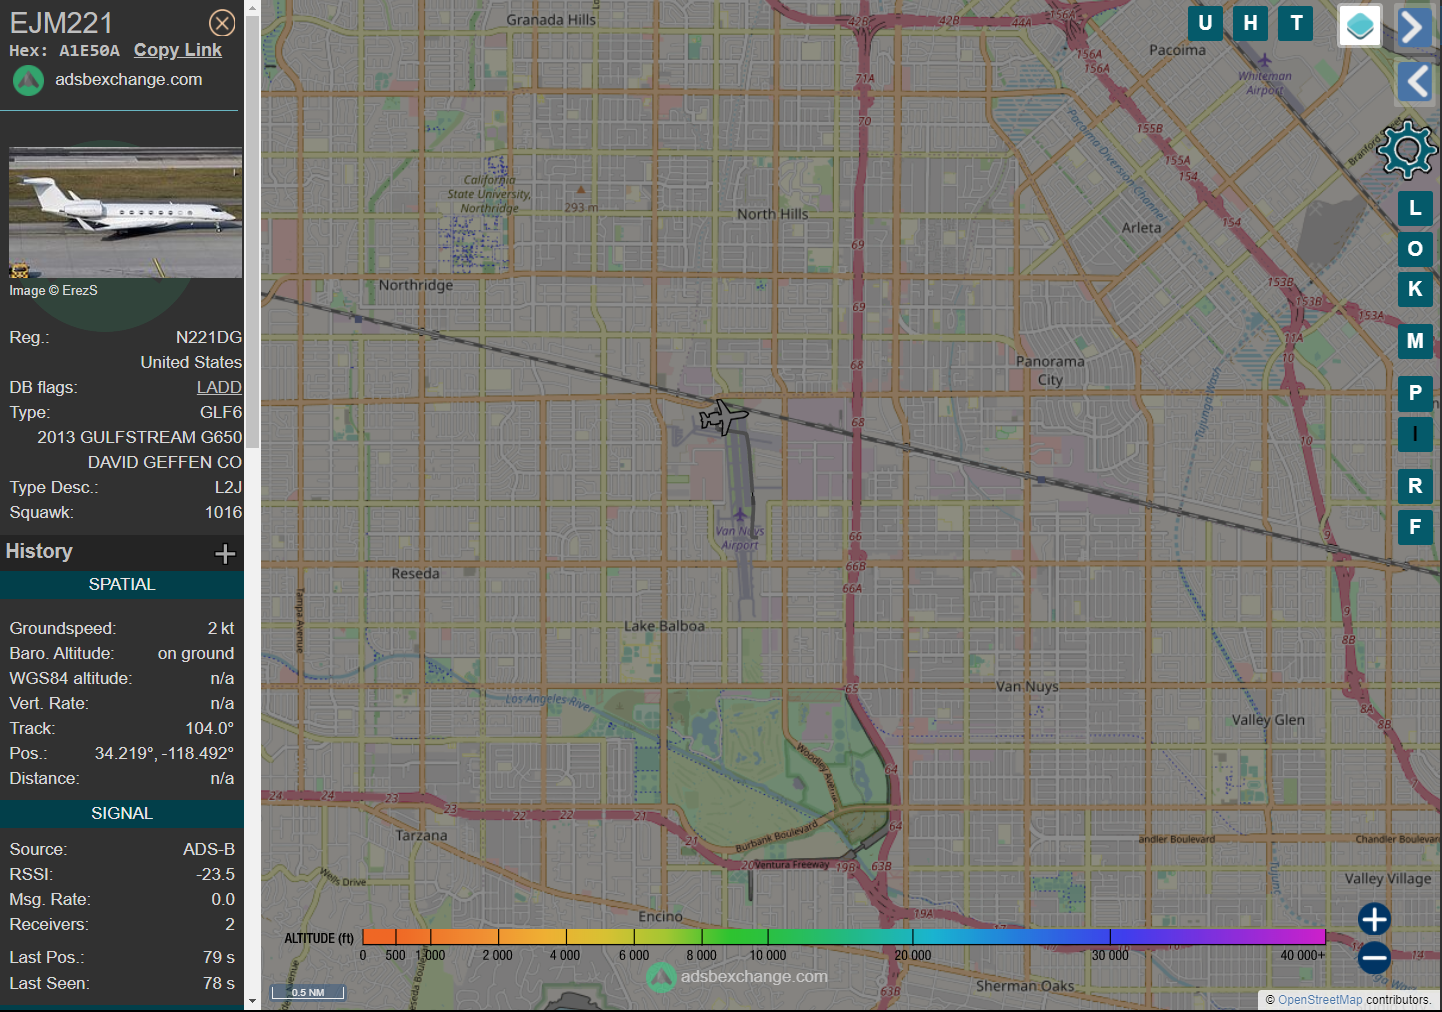Viewport: 1442px width, 1012px height.
Task: Click the Image © ErezS photo credit
Action: tap(53, 290)
